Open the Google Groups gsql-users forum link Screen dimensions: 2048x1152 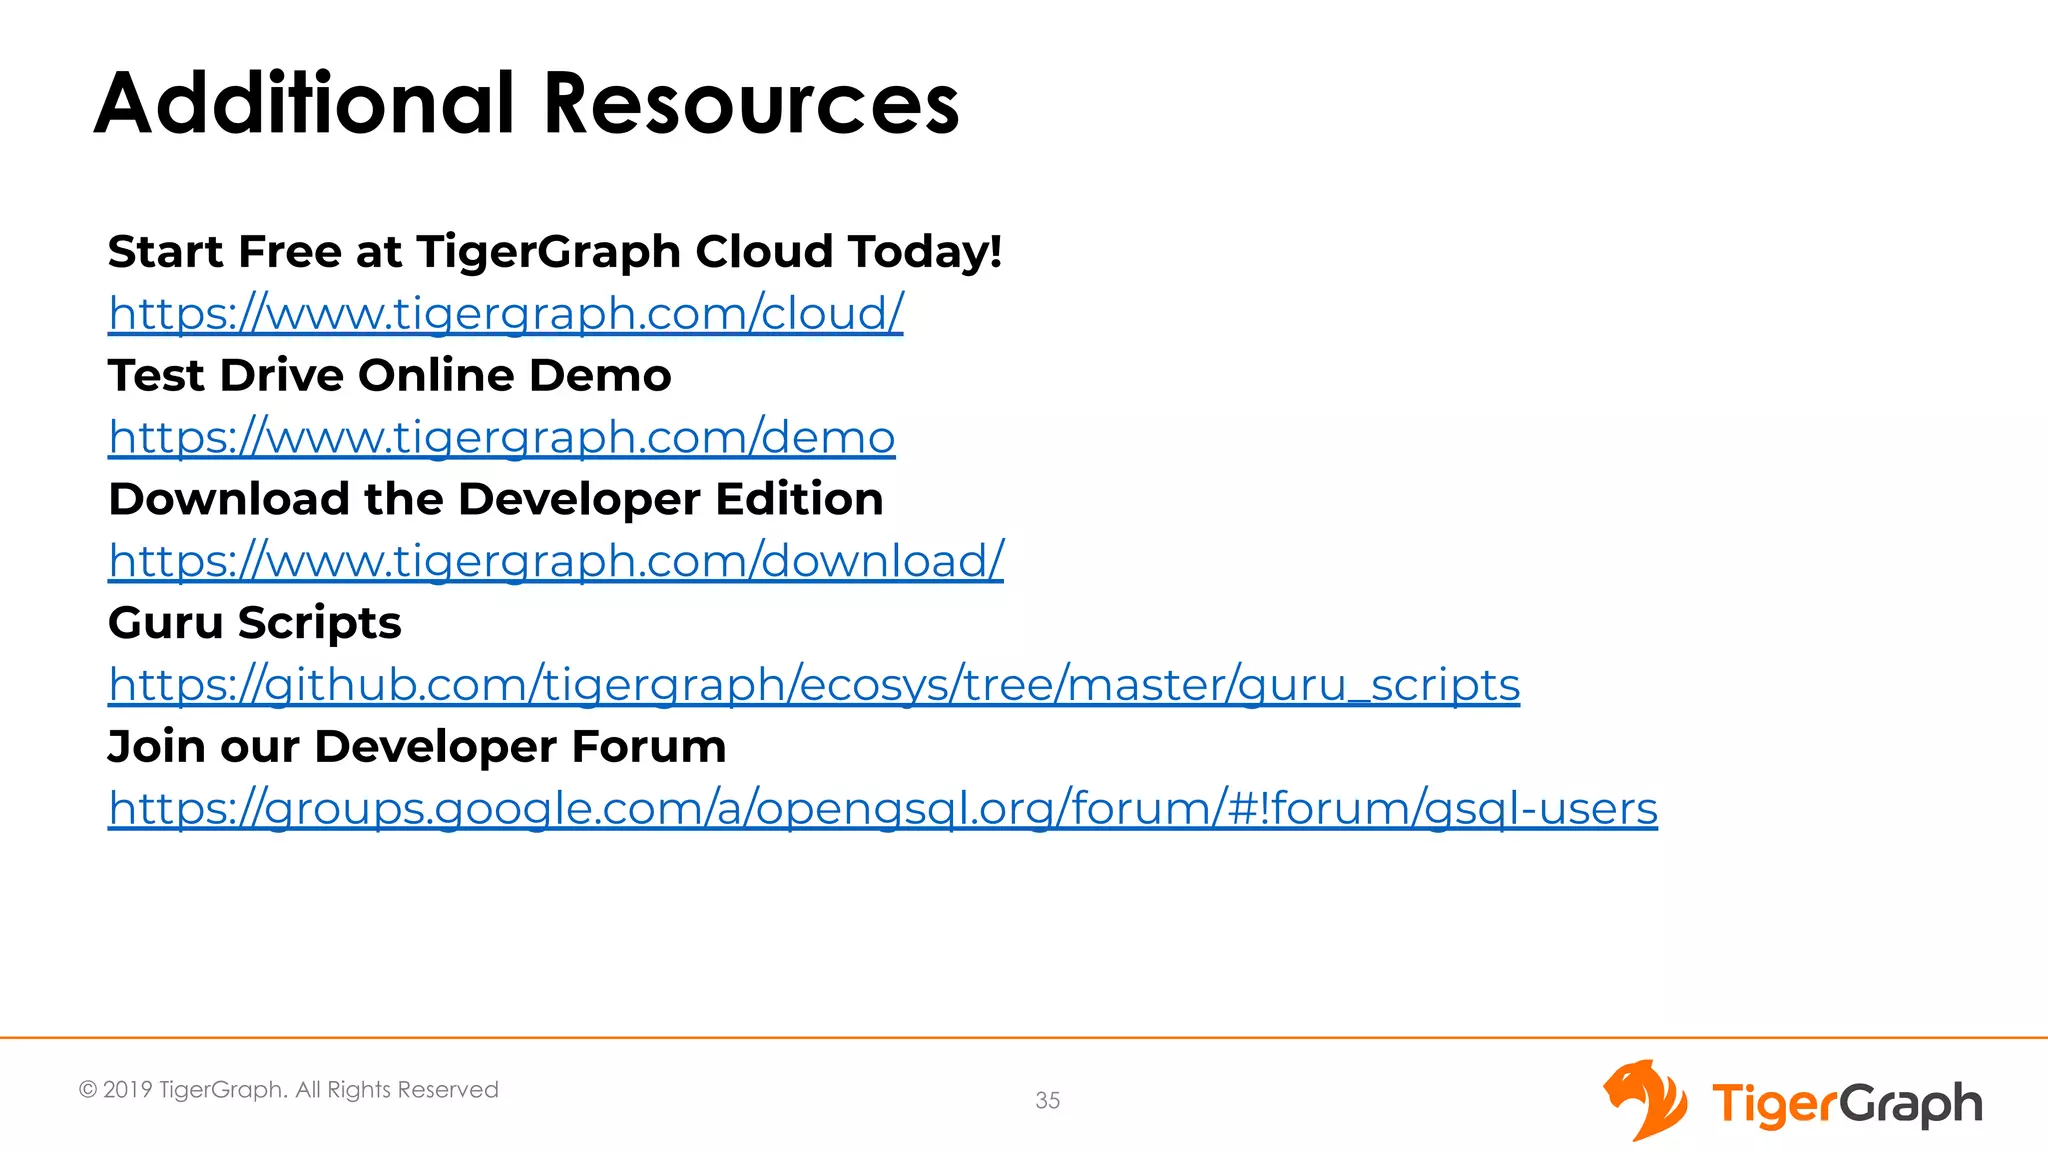[x=883, y=809]
